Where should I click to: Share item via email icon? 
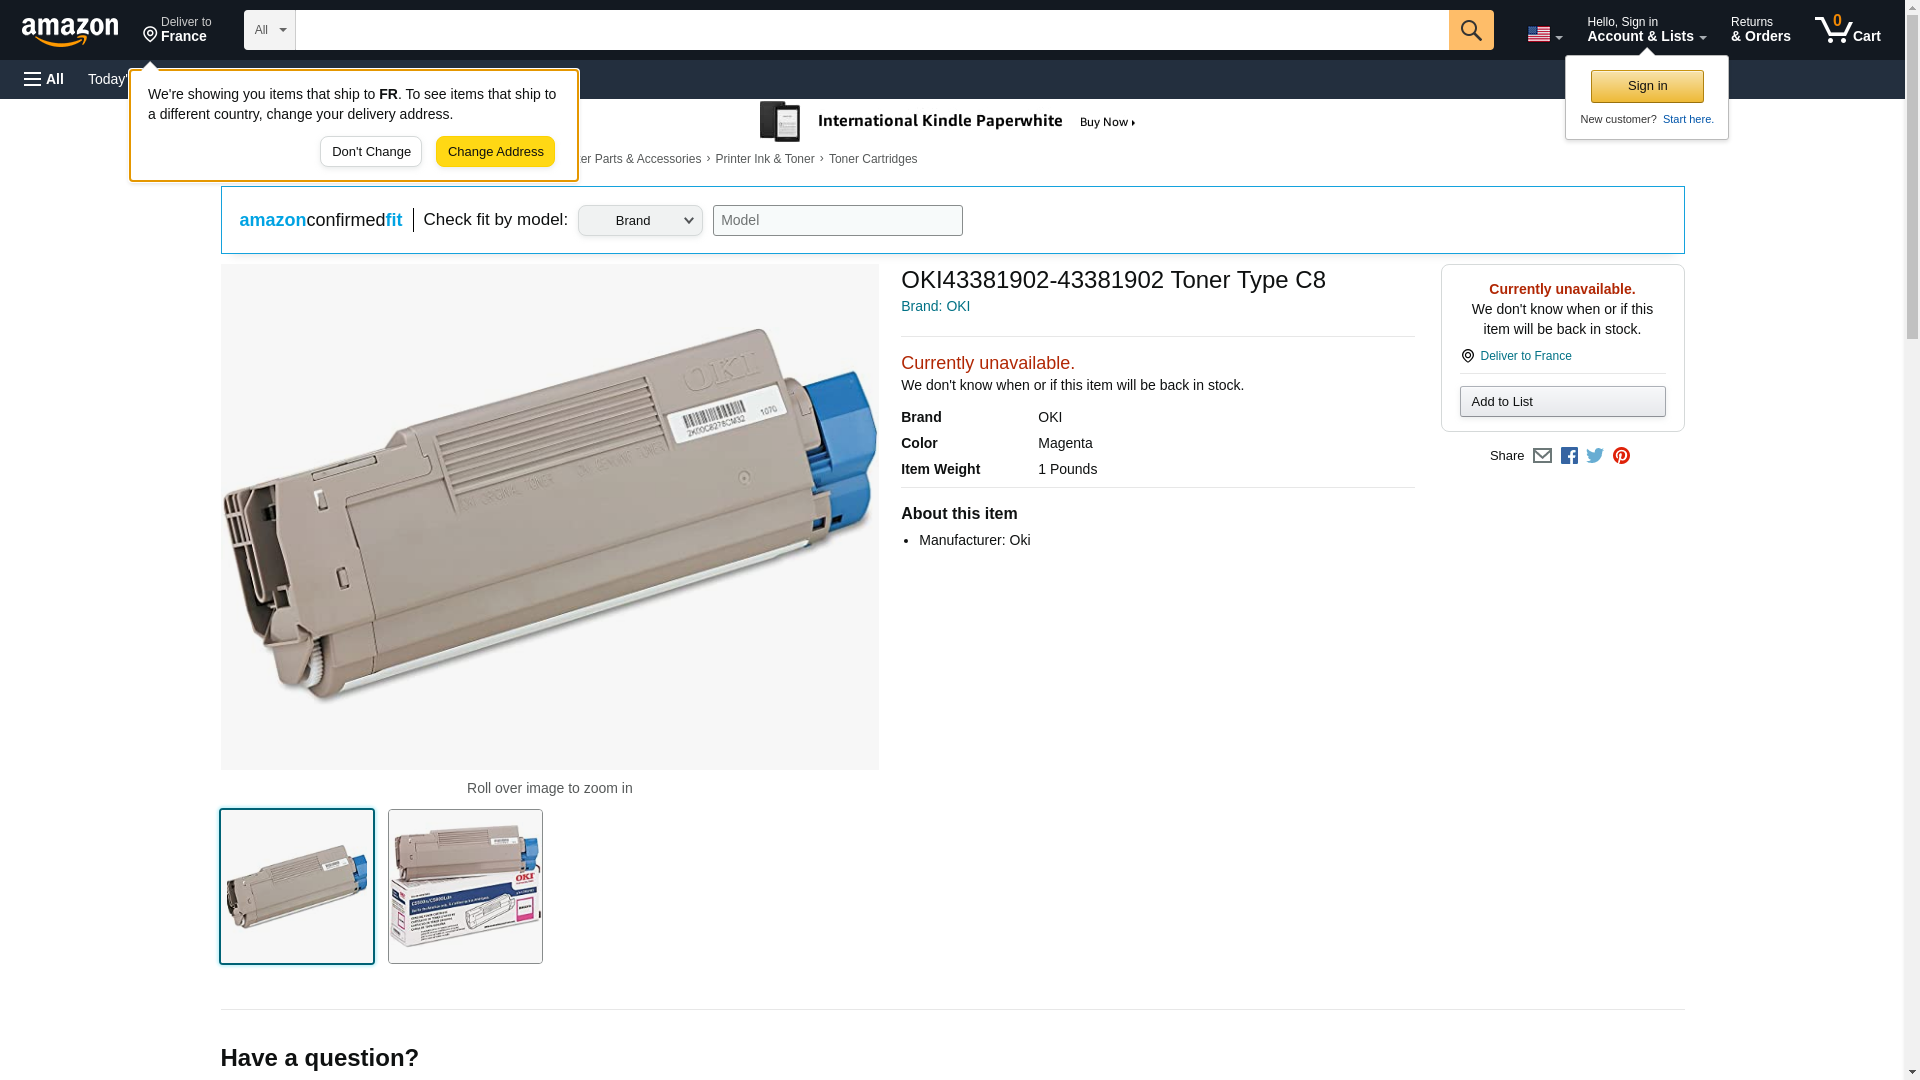(1542, 456)
